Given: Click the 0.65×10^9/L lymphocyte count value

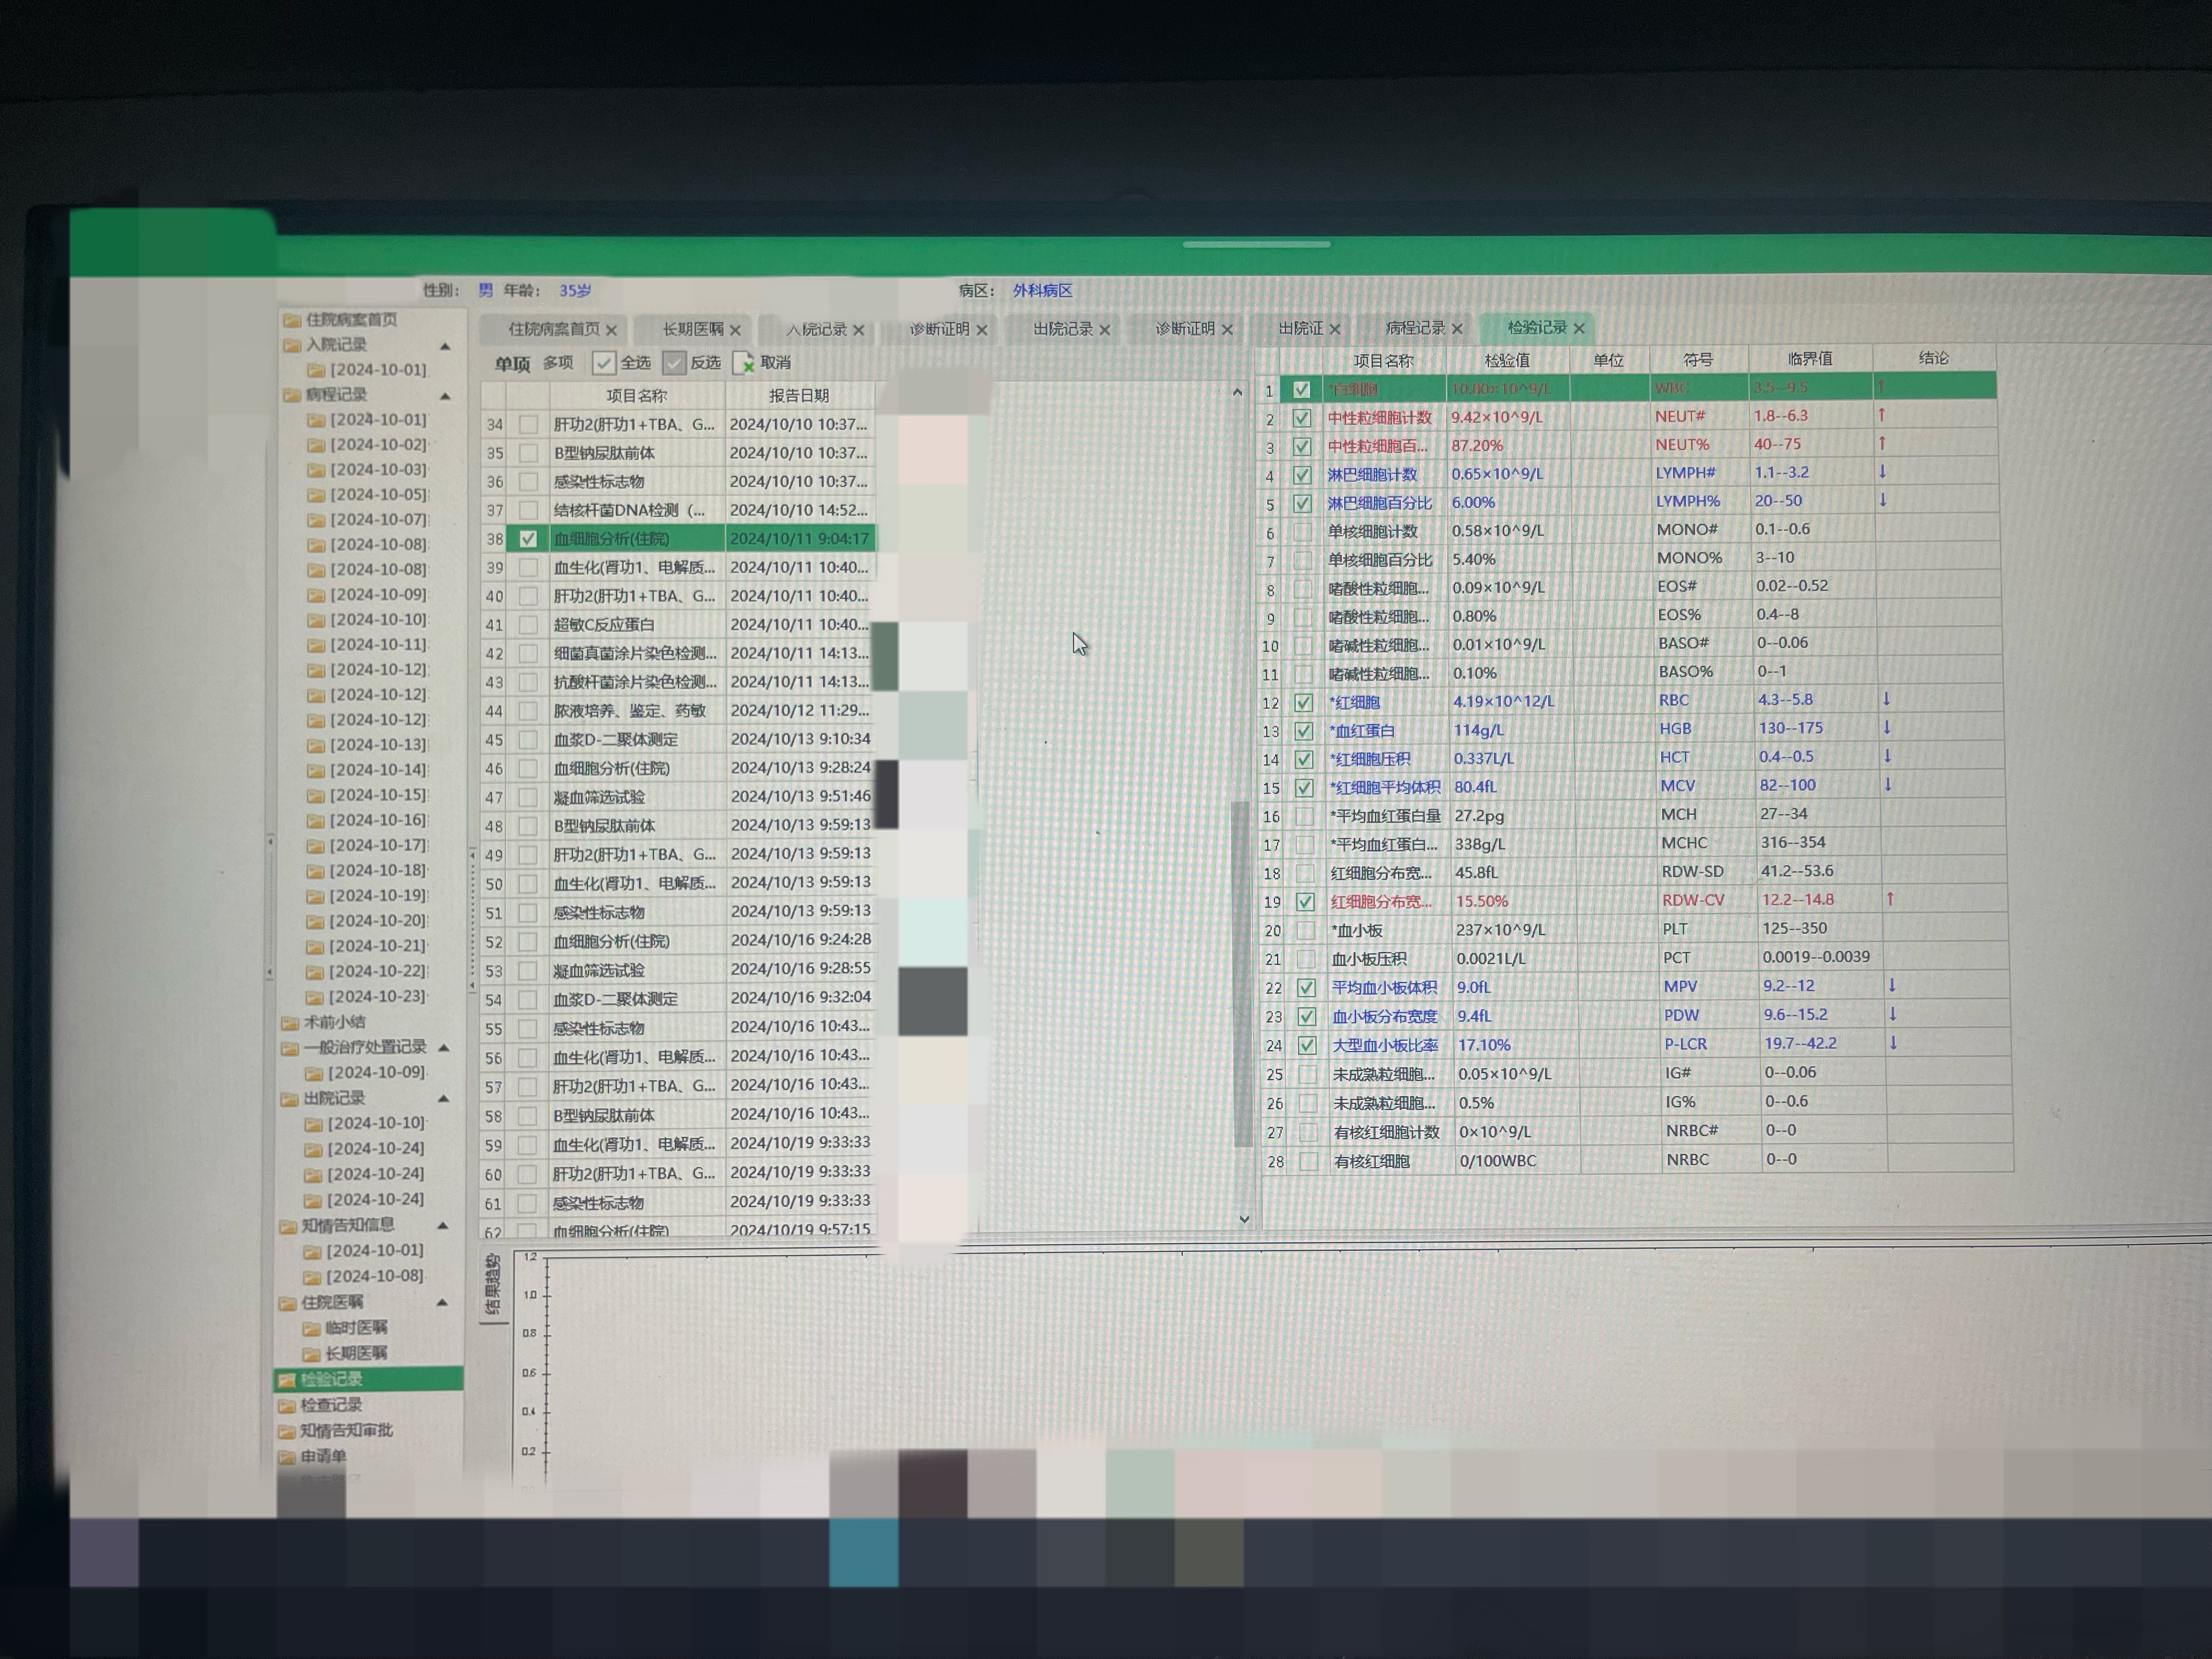Looking at the screenshot, I should 1497,474.
